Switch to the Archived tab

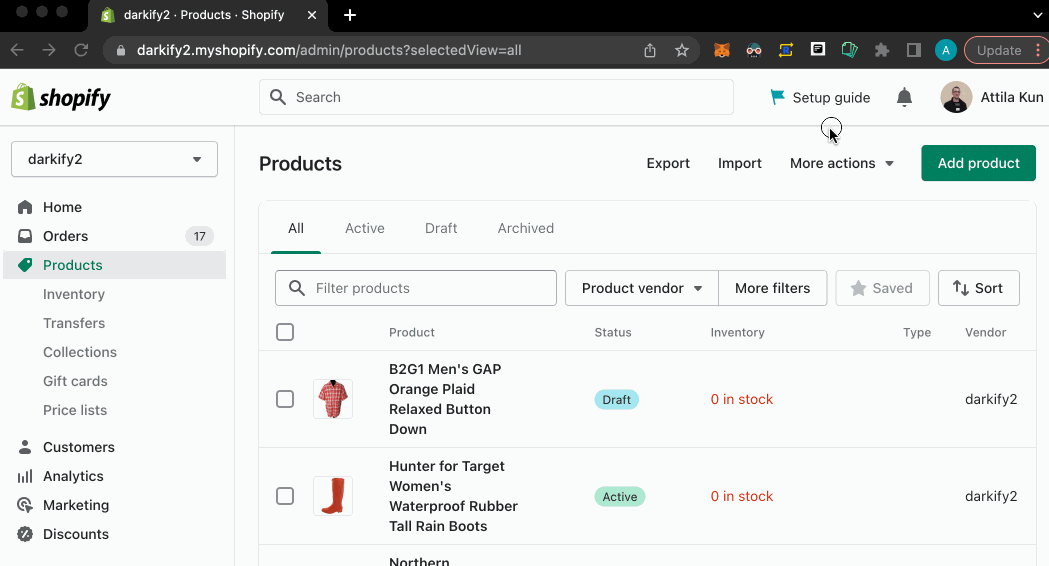526,228
